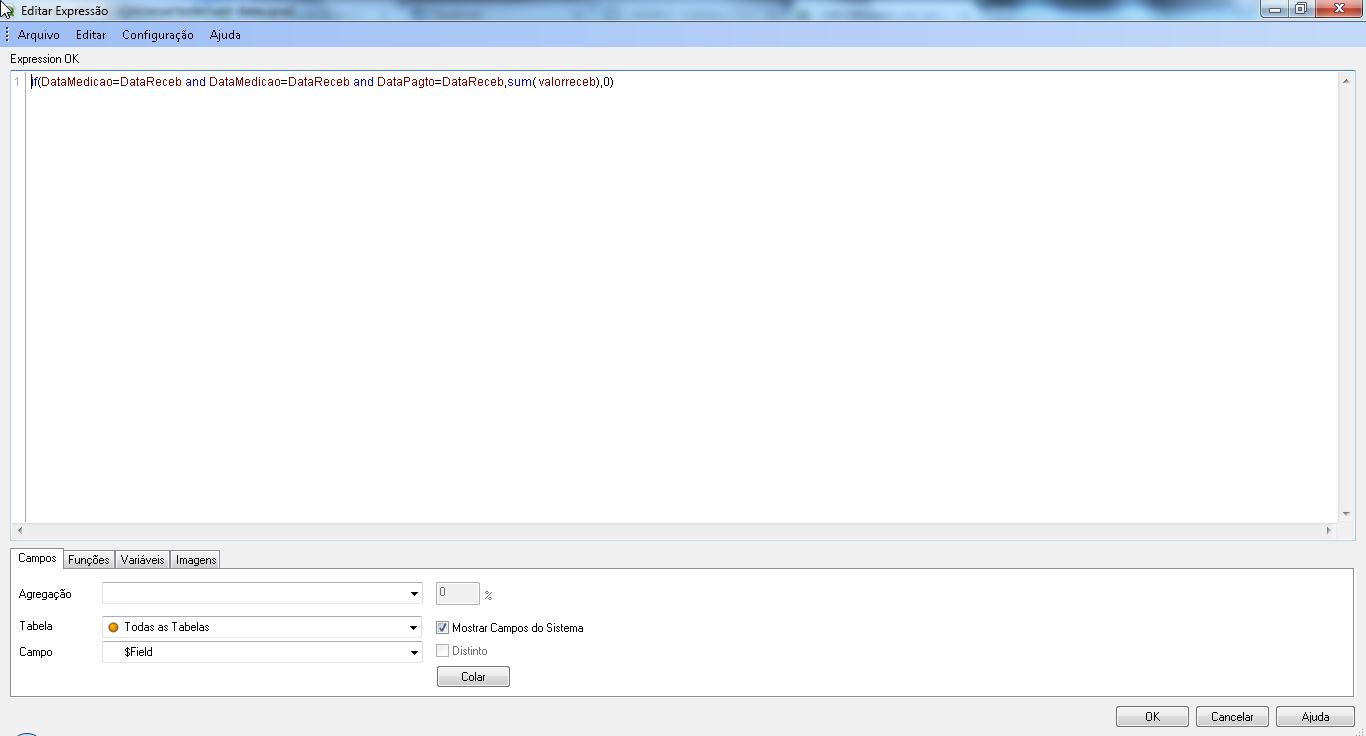Image resolution: width=1366 pixels, height=736 pixels.
Task: Switch to the Funções tab
Action: click(x=89, y=560)
